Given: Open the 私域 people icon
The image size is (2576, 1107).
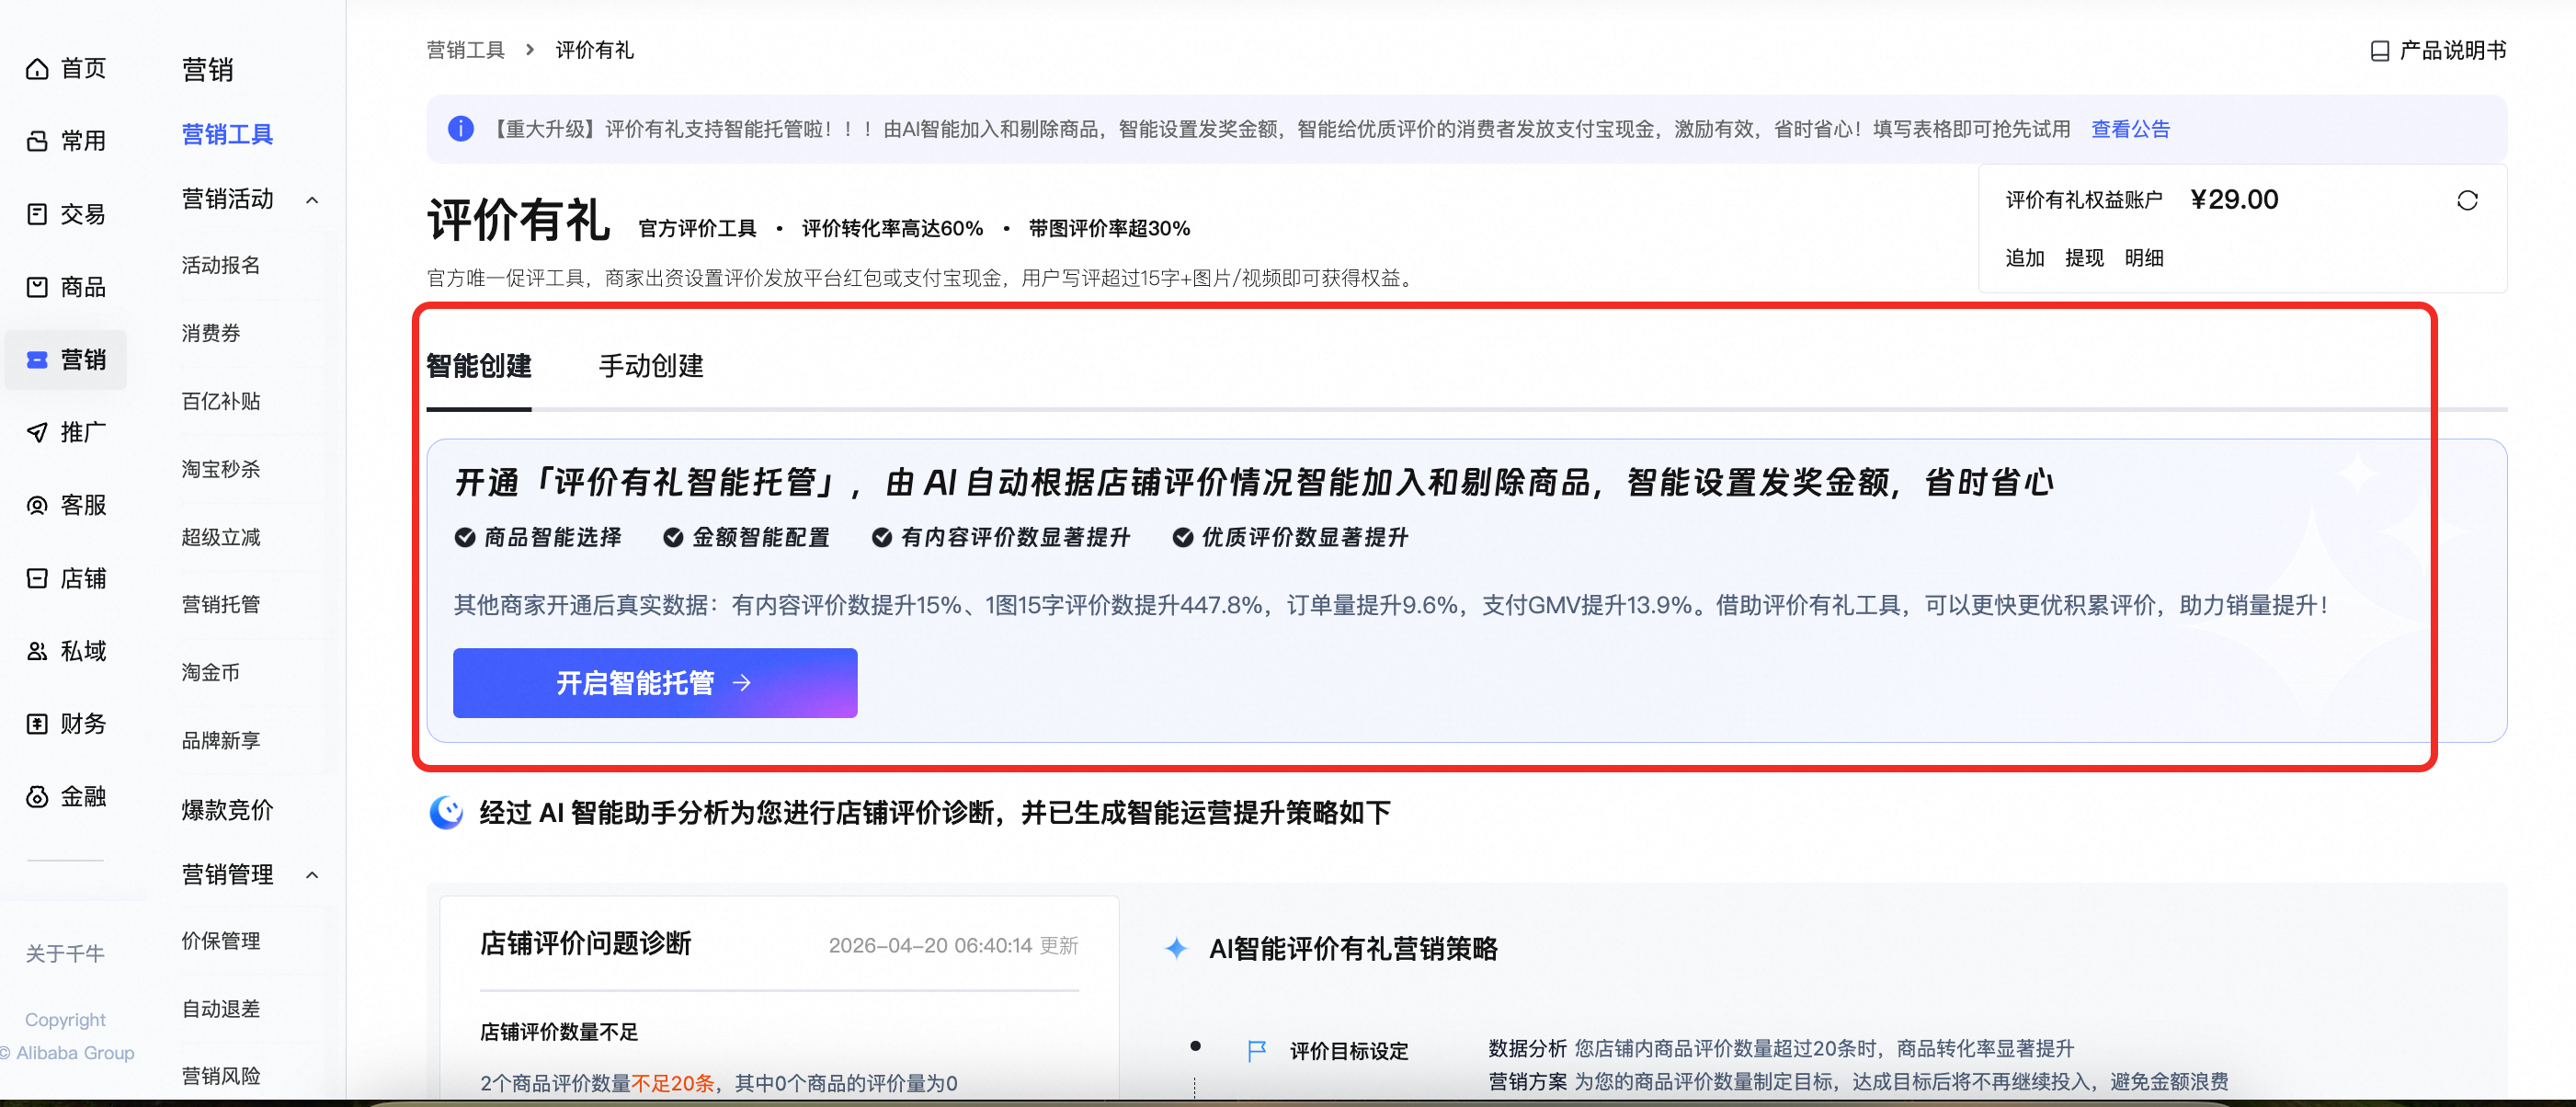Looking at the screenshot, I should (37, 651).
